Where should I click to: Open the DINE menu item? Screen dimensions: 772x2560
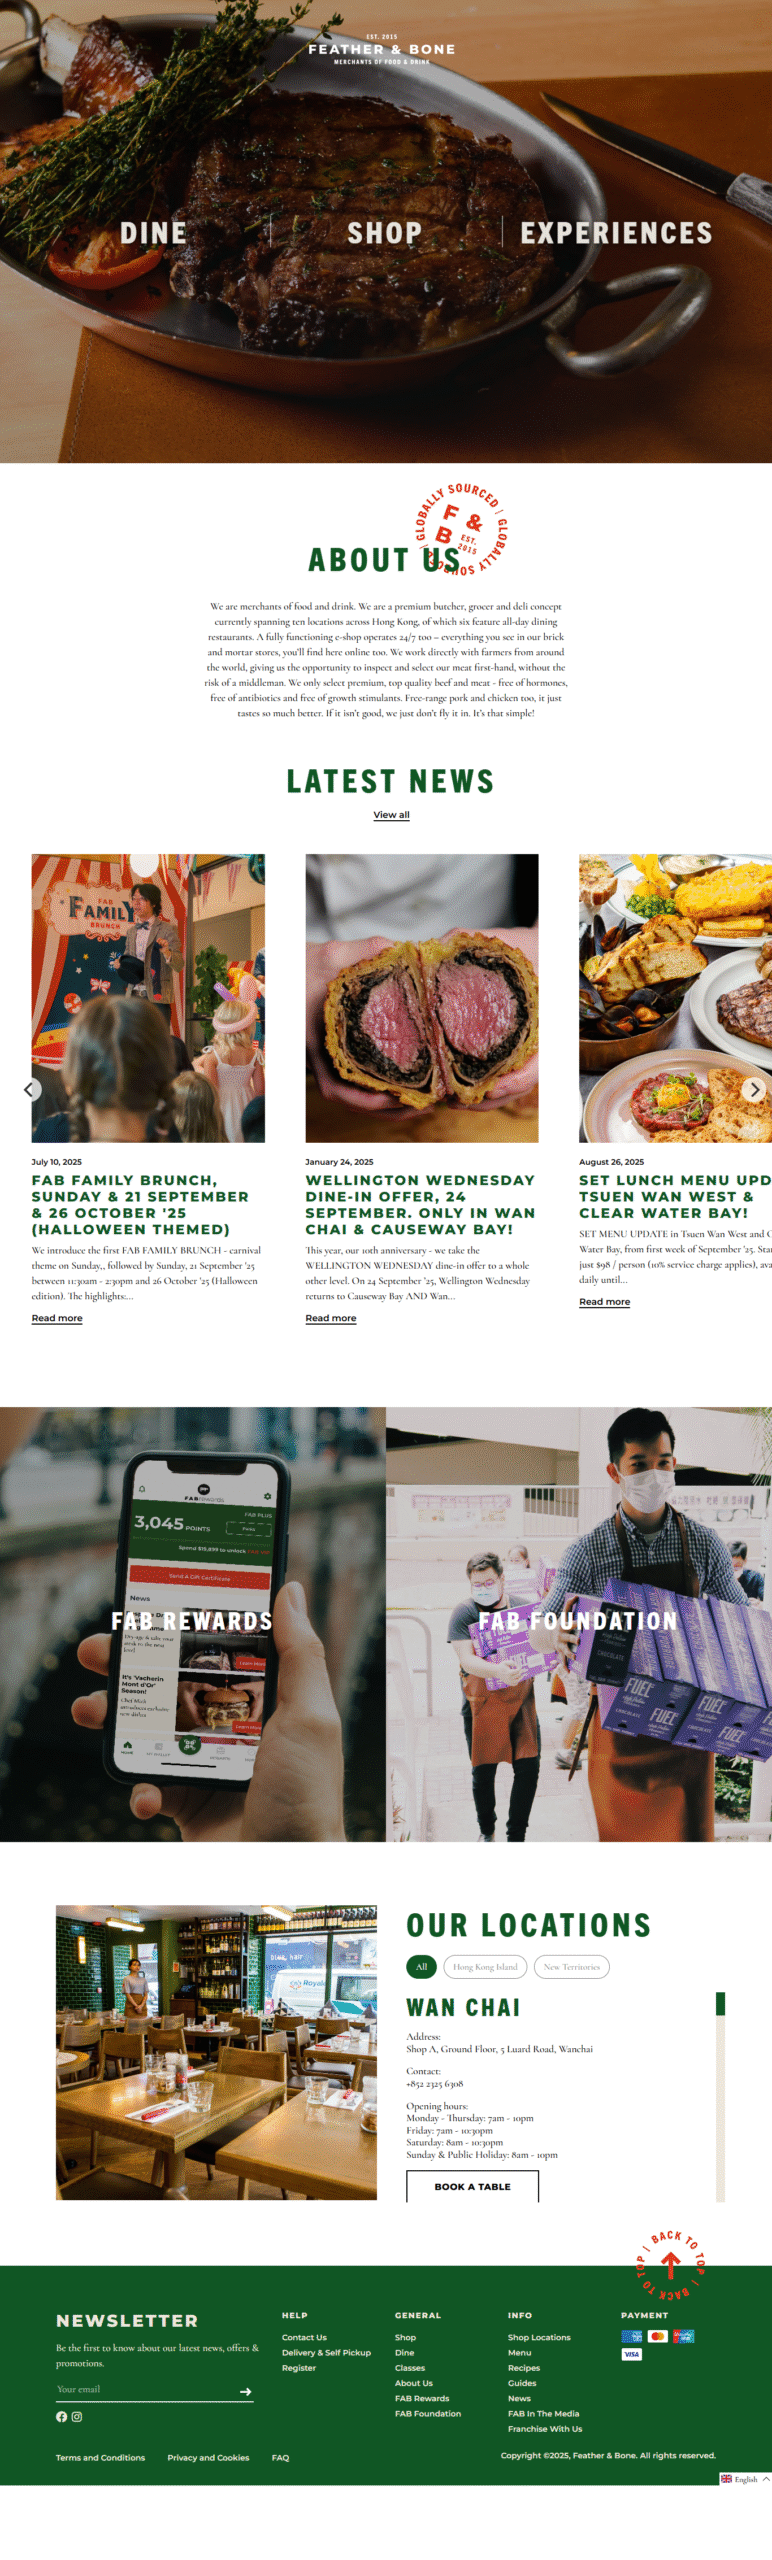(153, 233)
